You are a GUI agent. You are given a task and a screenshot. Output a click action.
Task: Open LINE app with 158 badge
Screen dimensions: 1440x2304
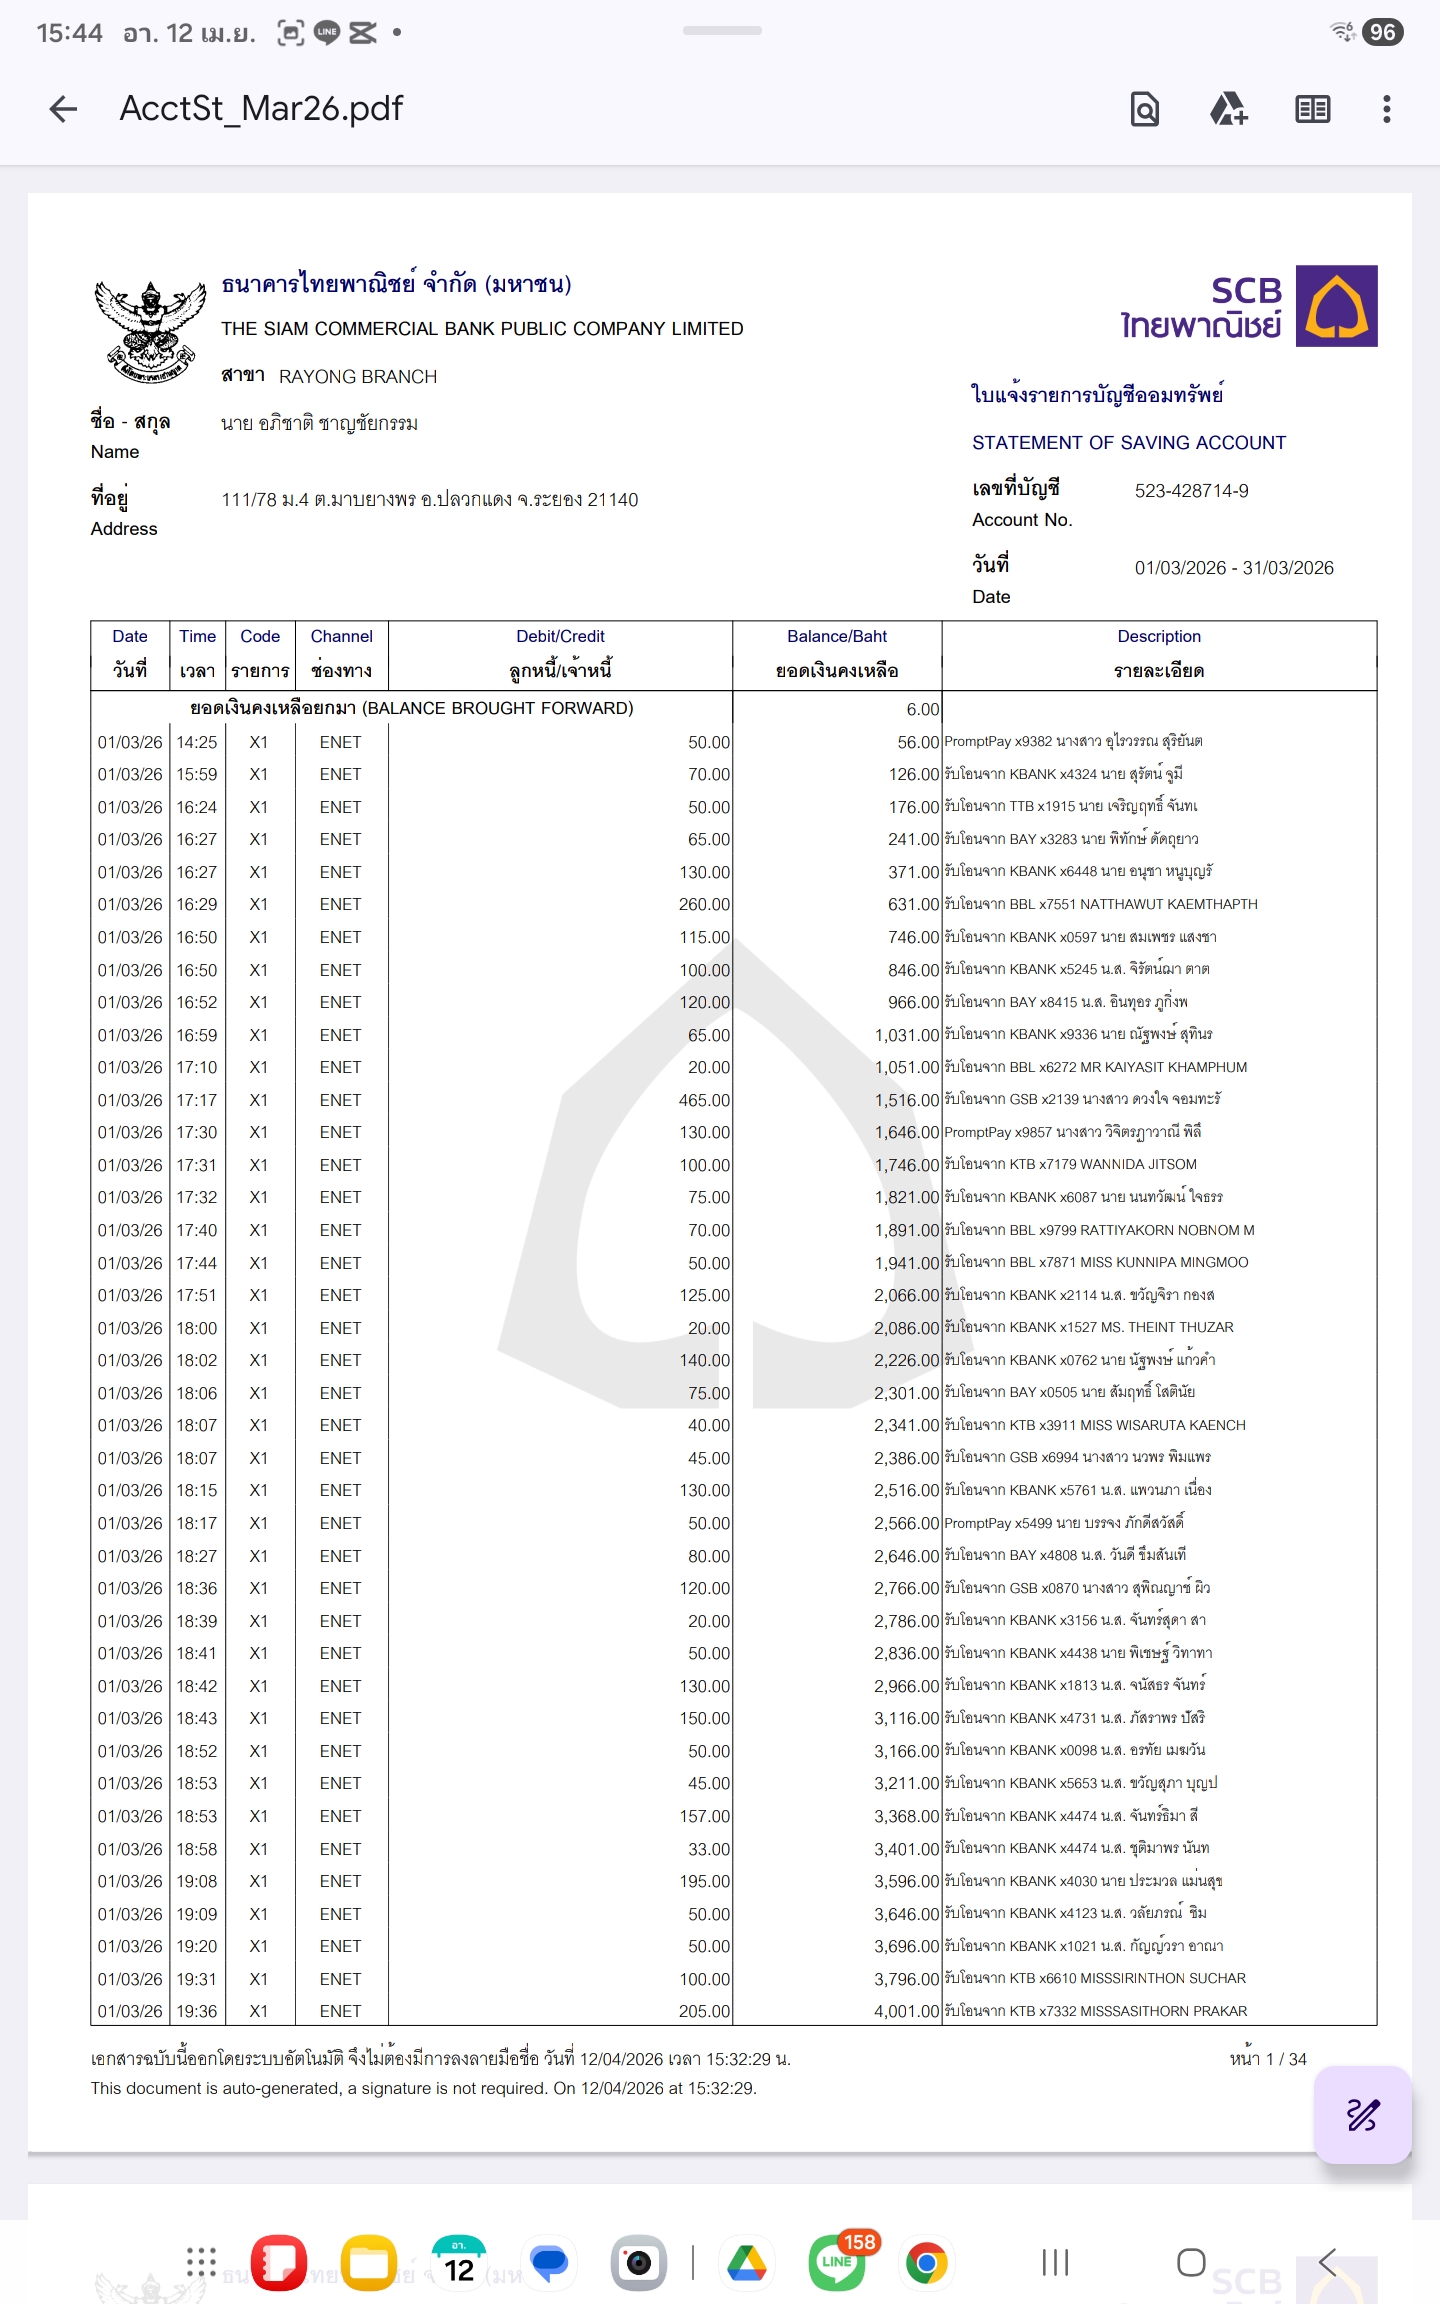[837, 2262]
